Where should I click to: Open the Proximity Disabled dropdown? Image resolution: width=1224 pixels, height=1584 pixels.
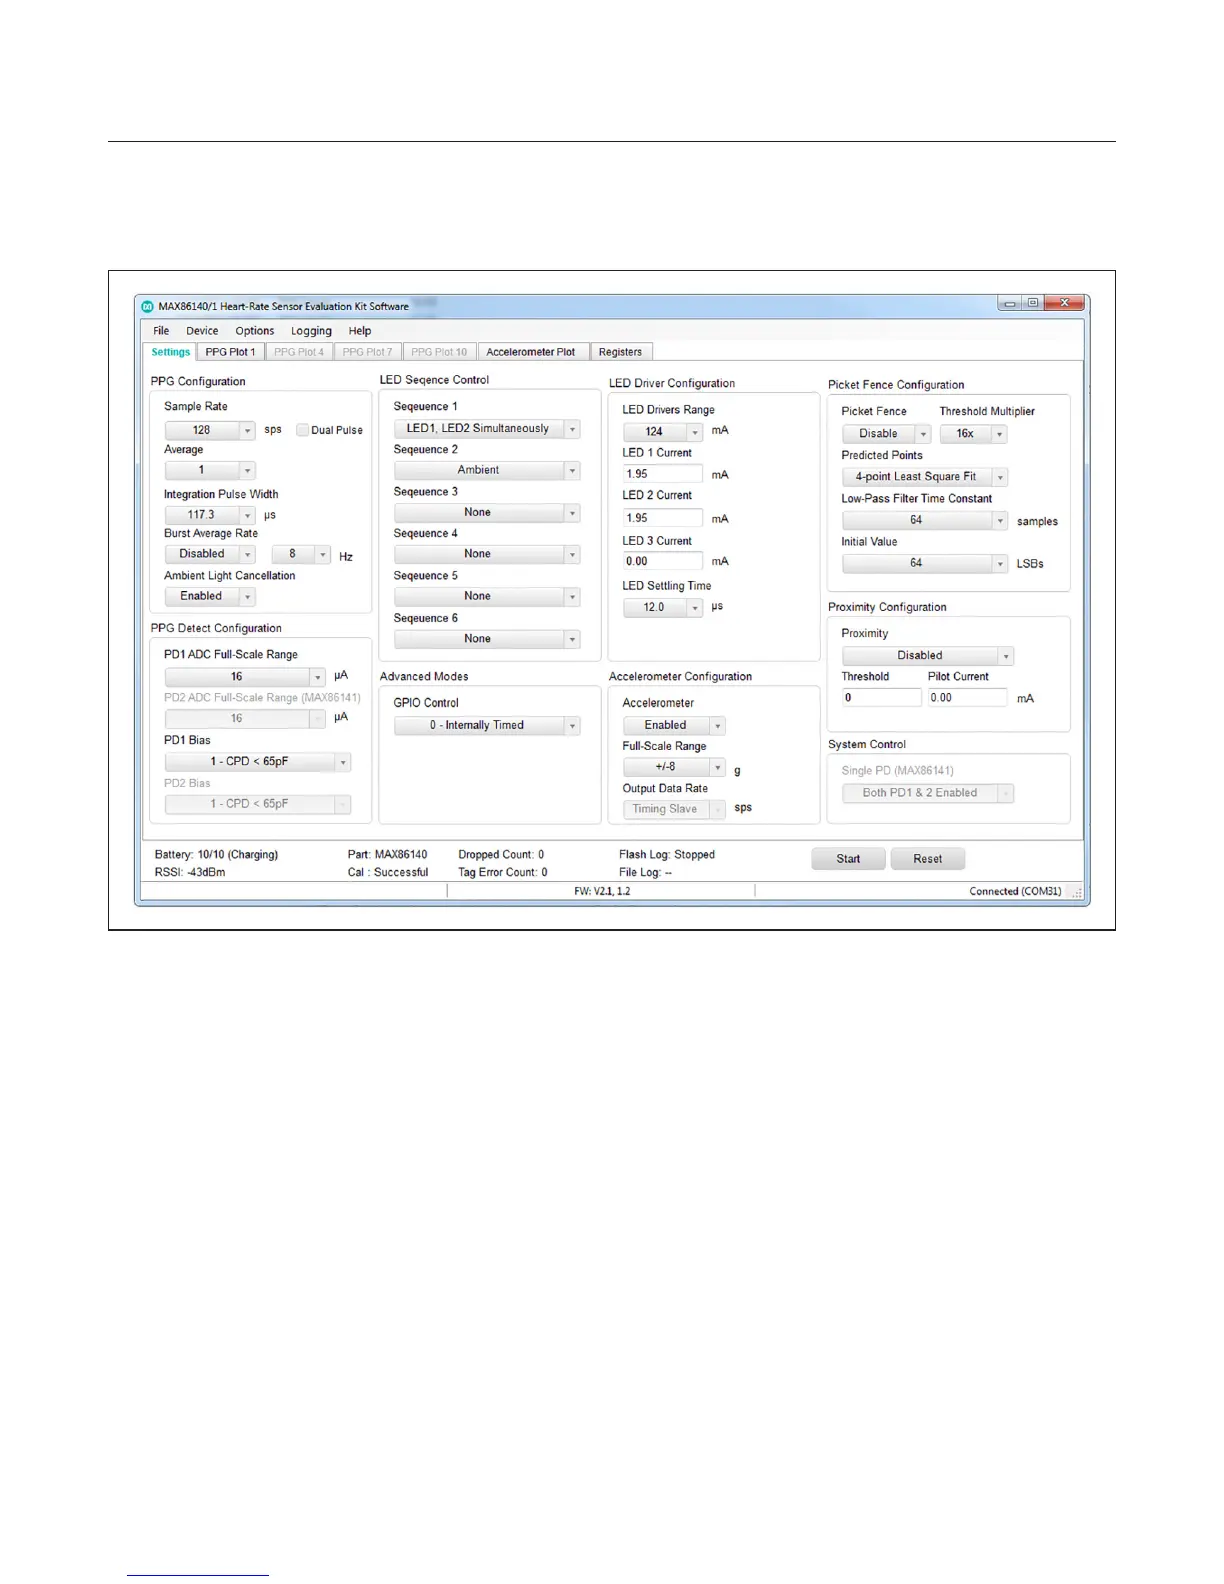[928, 656]
